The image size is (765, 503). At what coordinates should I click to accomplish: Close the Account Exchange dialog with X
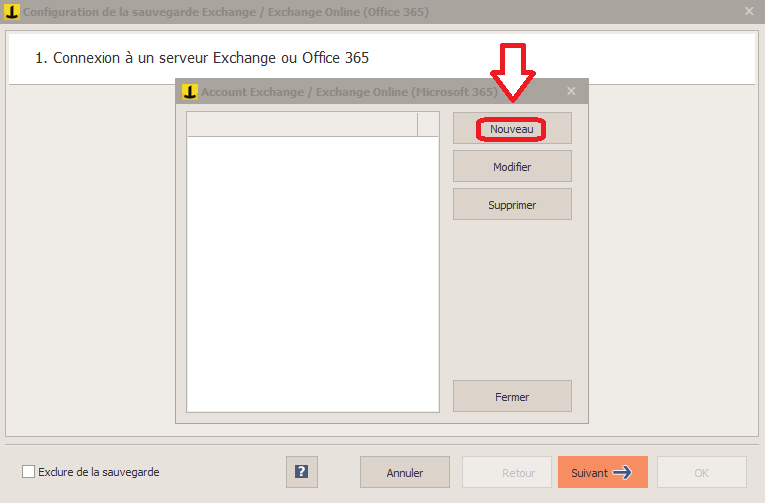pyautogui.click(x=571, y=91)
